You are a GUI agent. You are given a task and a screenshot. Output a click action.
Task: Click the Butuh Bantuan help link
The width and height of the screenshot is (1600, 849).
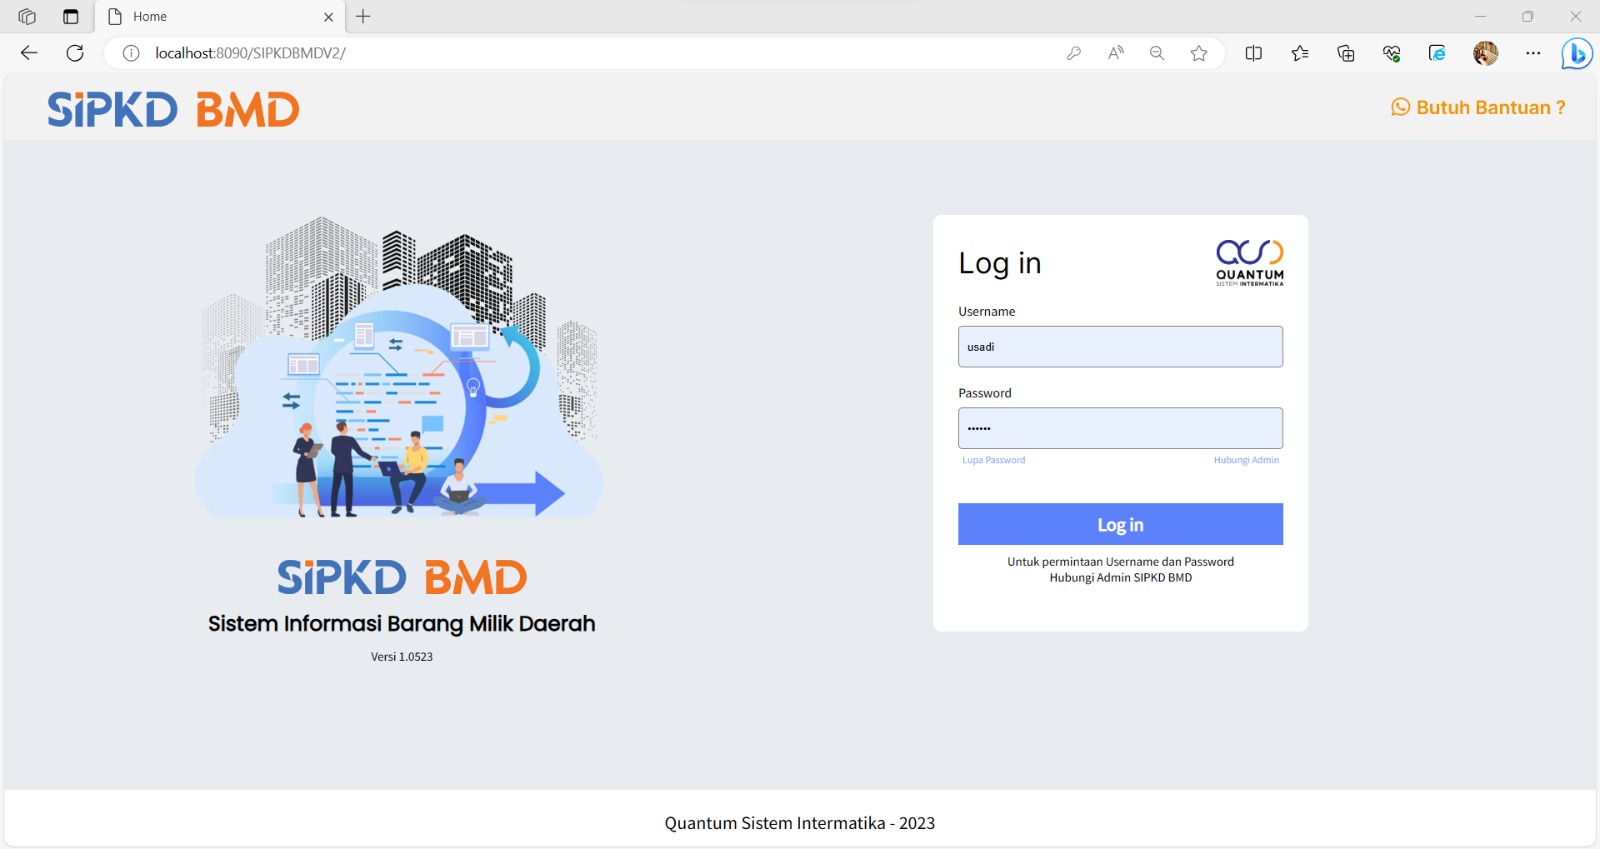[1478, 108]
